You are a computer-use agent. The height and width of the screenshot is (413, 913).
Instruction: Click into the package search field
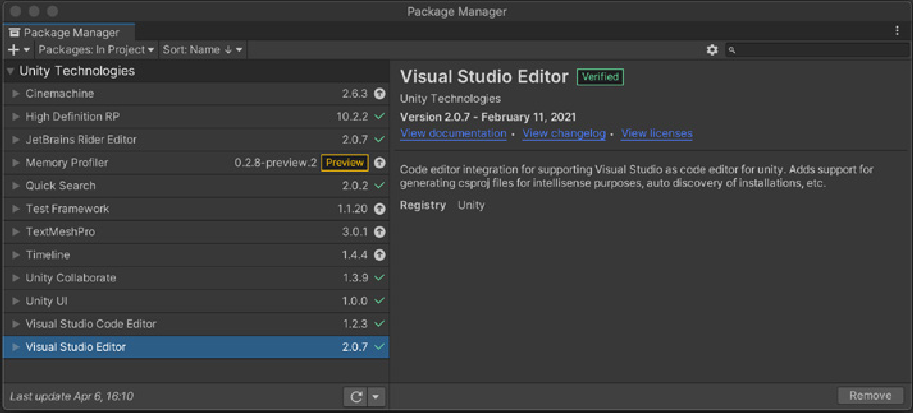[x=816, y=50]
